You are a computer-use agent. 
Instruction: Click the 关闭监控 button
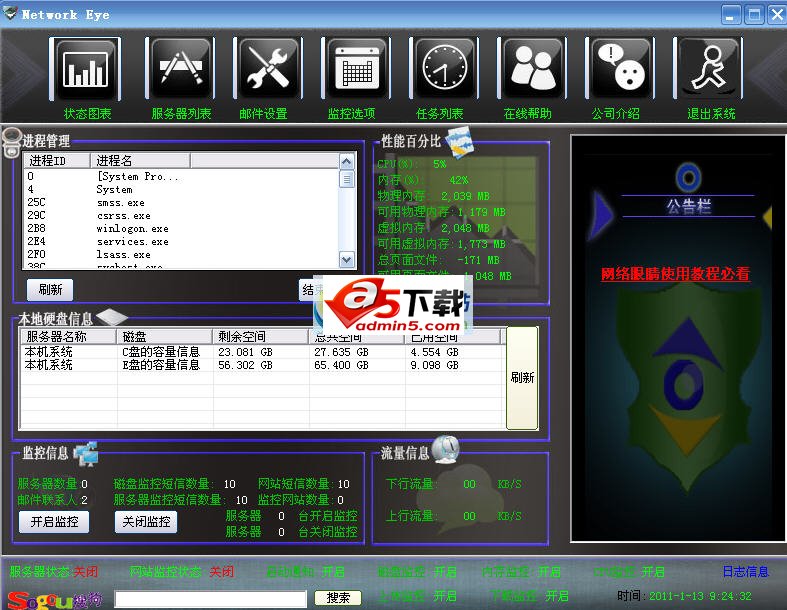pos(146,522)
